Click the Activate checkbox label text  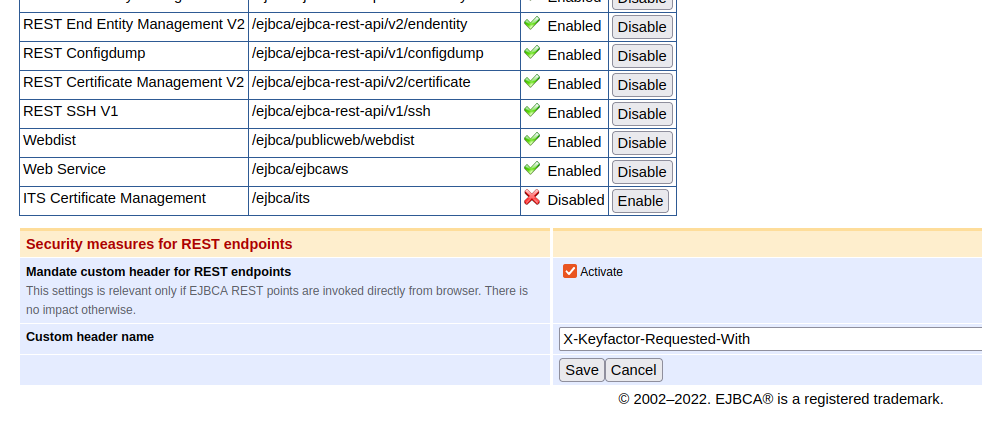(601, 272)
